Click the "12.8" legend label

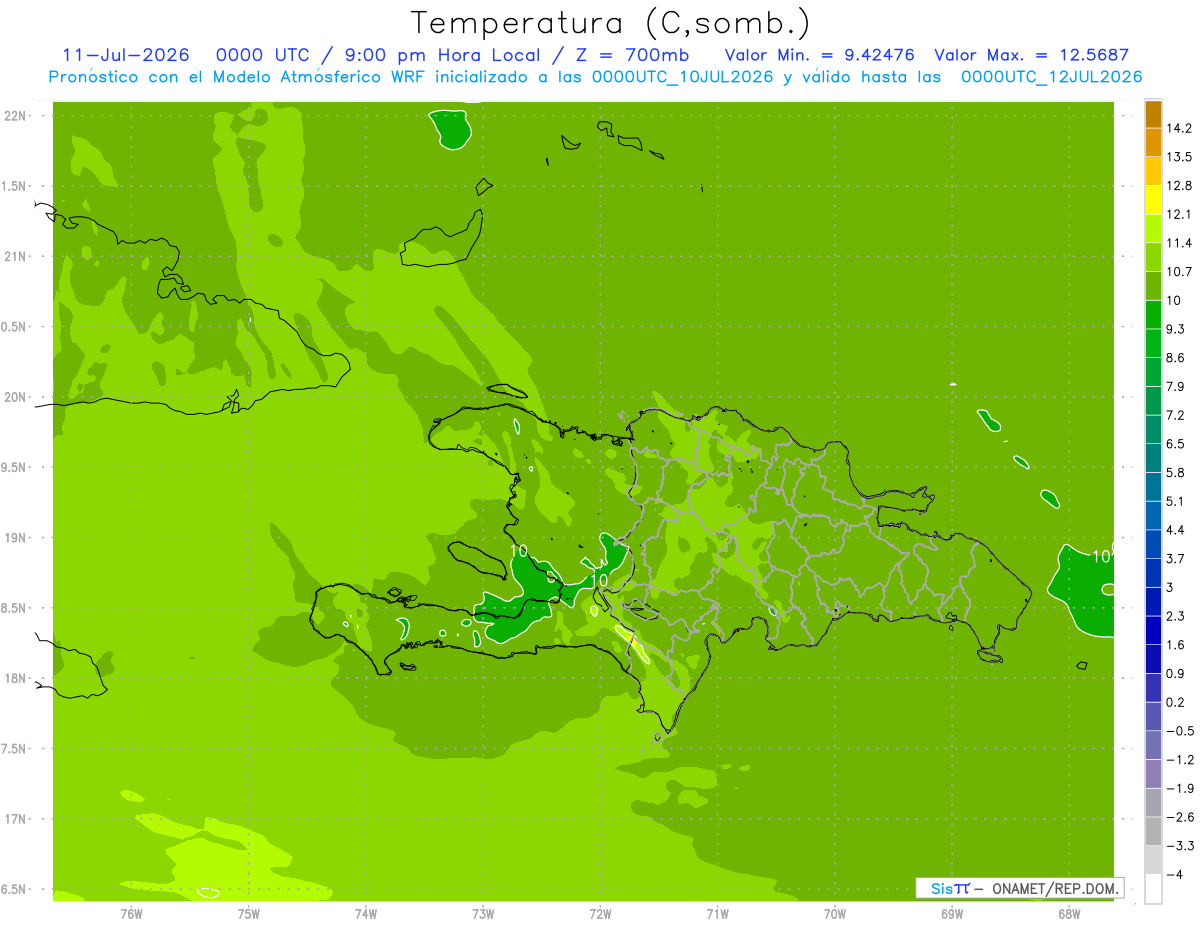(1179, 186)
